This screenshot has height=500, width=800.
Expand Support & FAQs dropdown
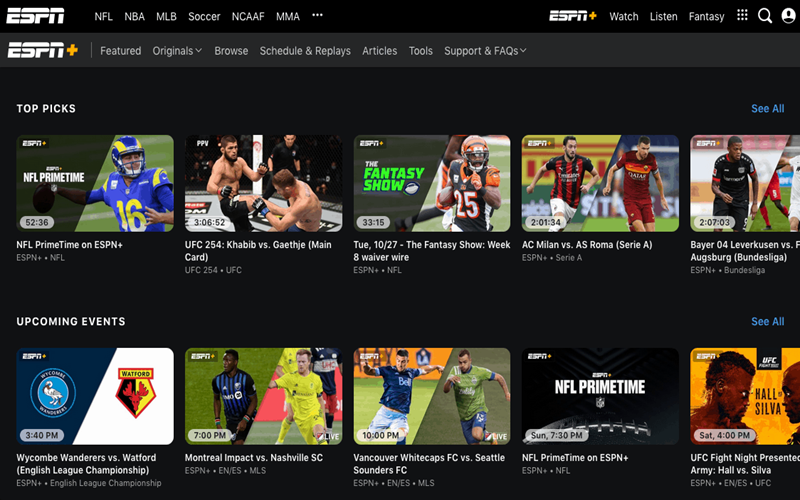pos(485,51)
